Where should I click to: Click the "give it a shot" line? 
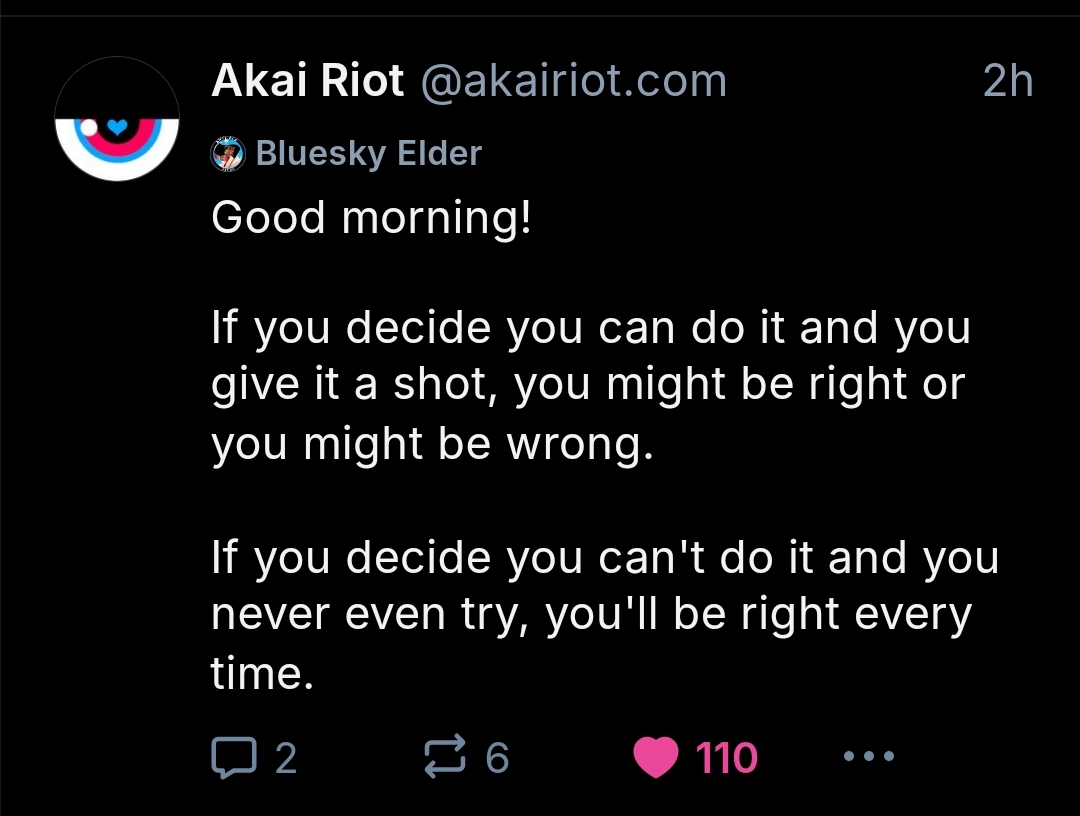(x=588, y=385)
